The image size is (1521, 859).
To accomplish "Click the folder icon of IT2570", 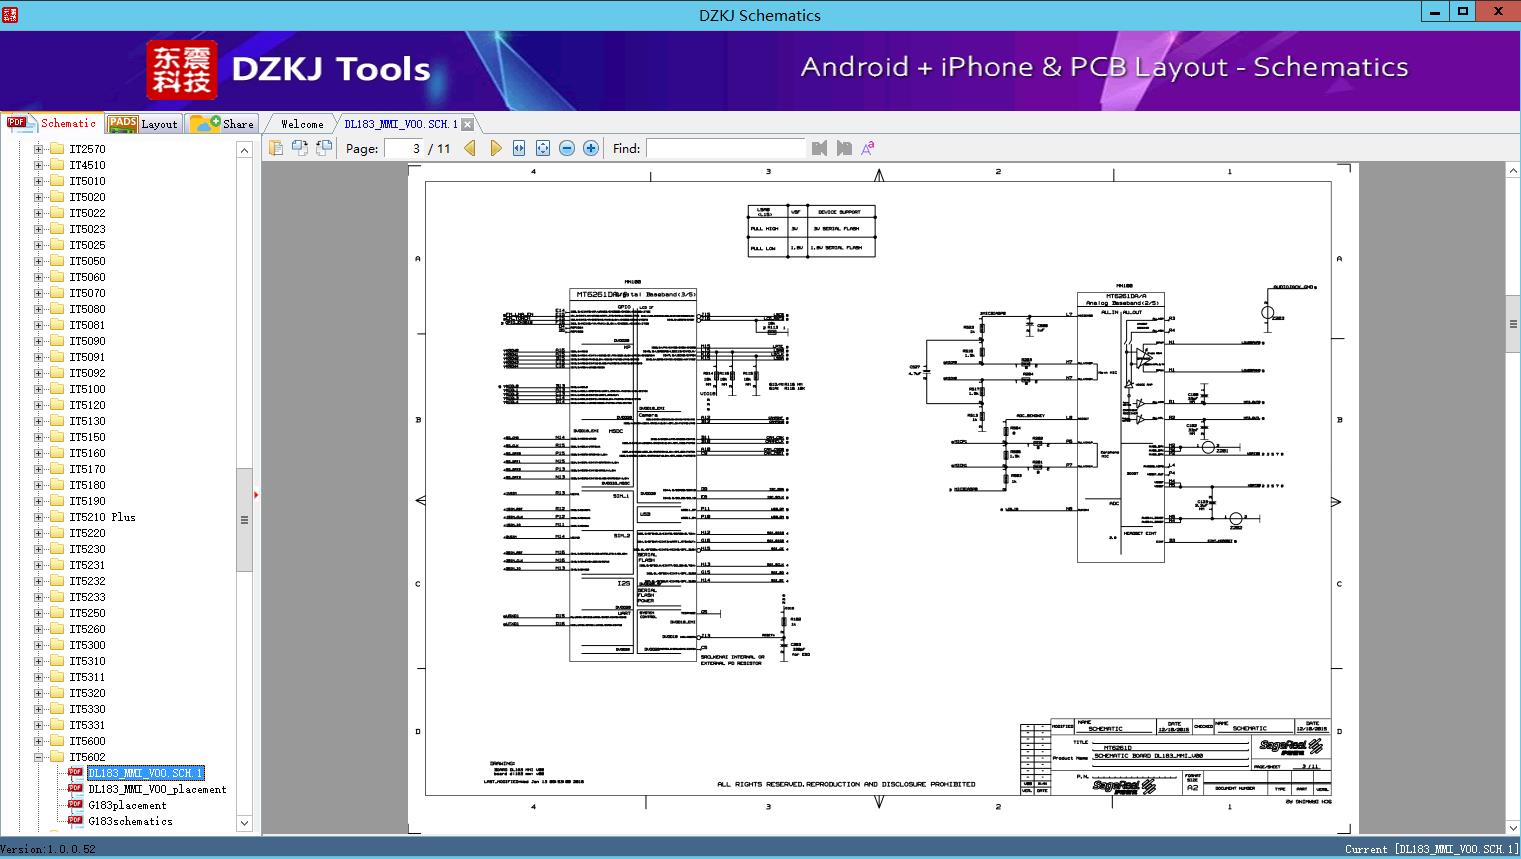I will click(x=57, y=149).
